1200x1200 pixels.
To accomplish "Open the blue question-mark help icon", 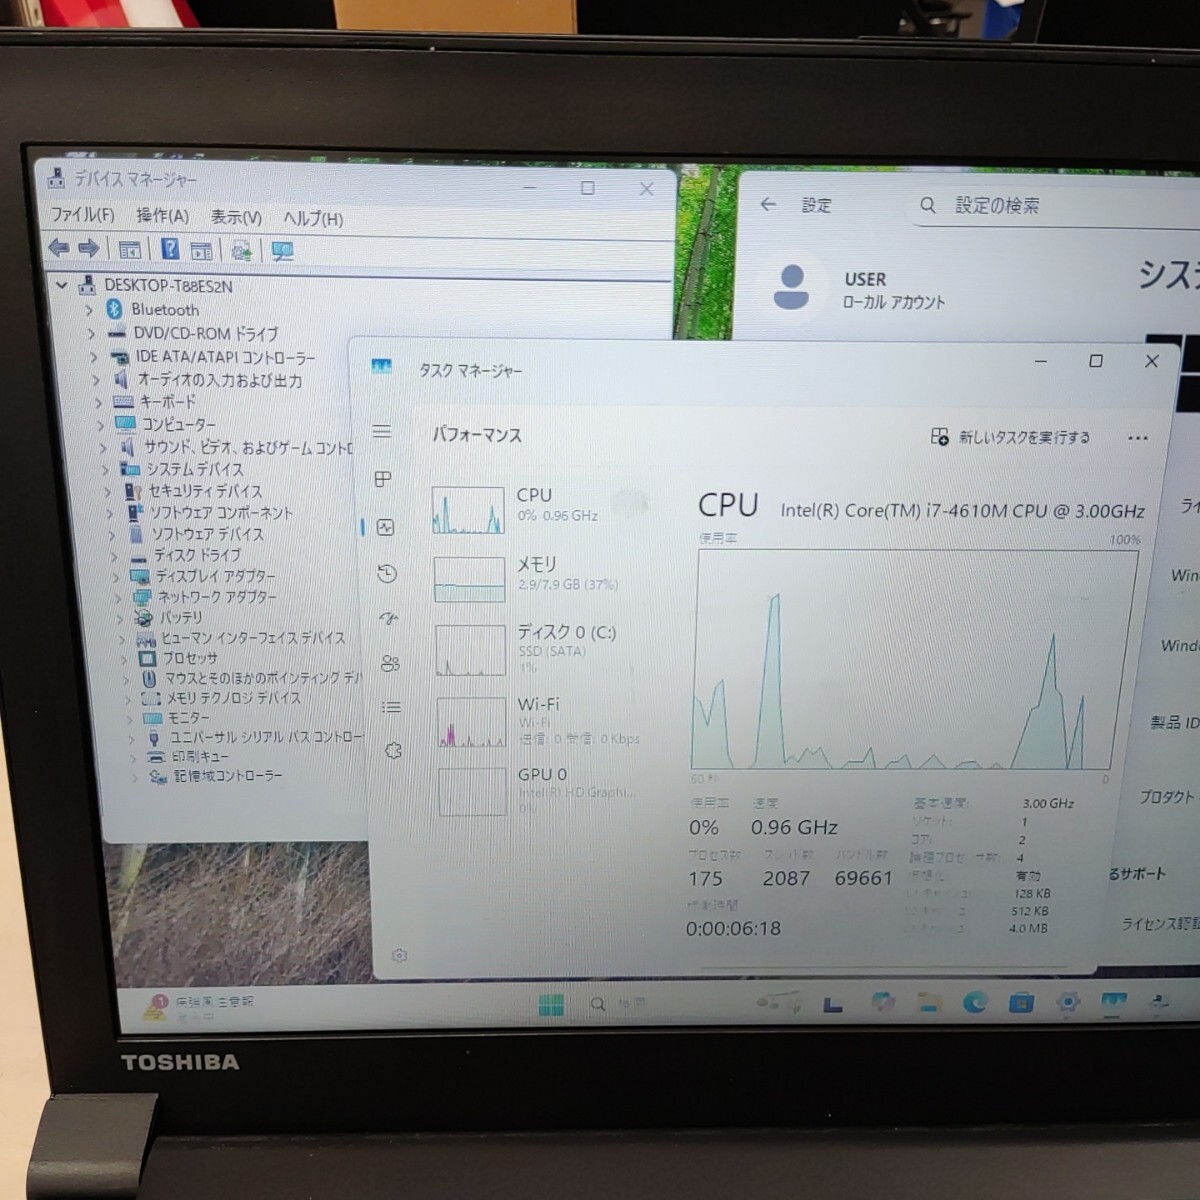I will 171,249.
